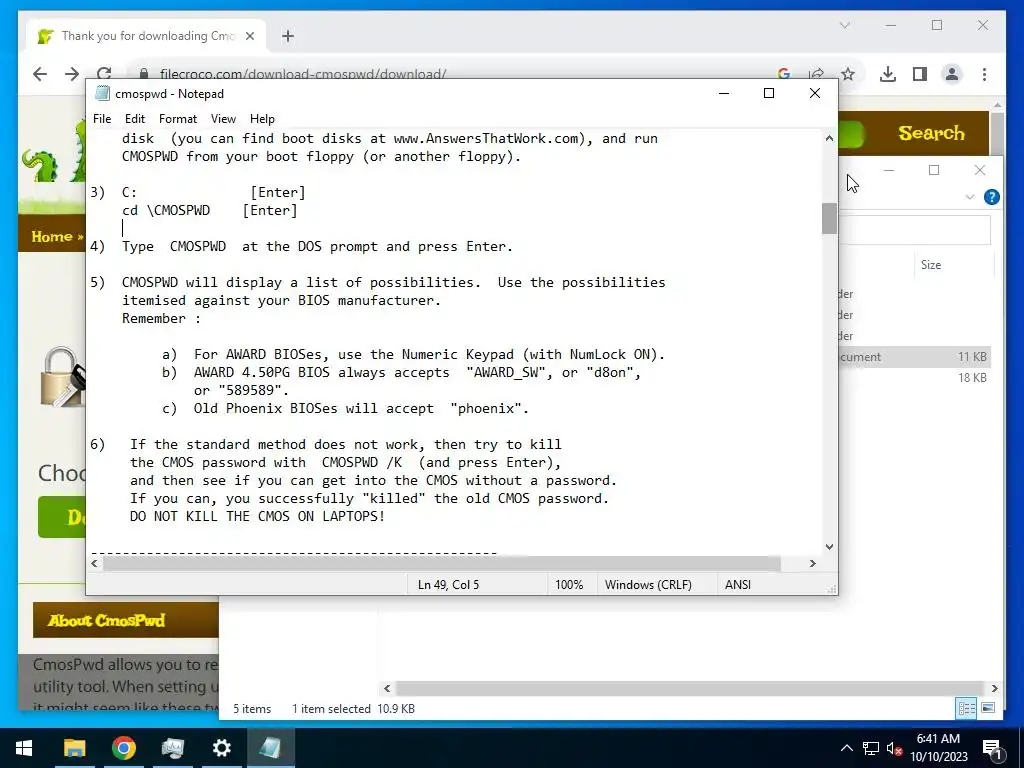
Task: Switch Explorer to details view icon
Action: pyautogui.click(x=966, y=708)
